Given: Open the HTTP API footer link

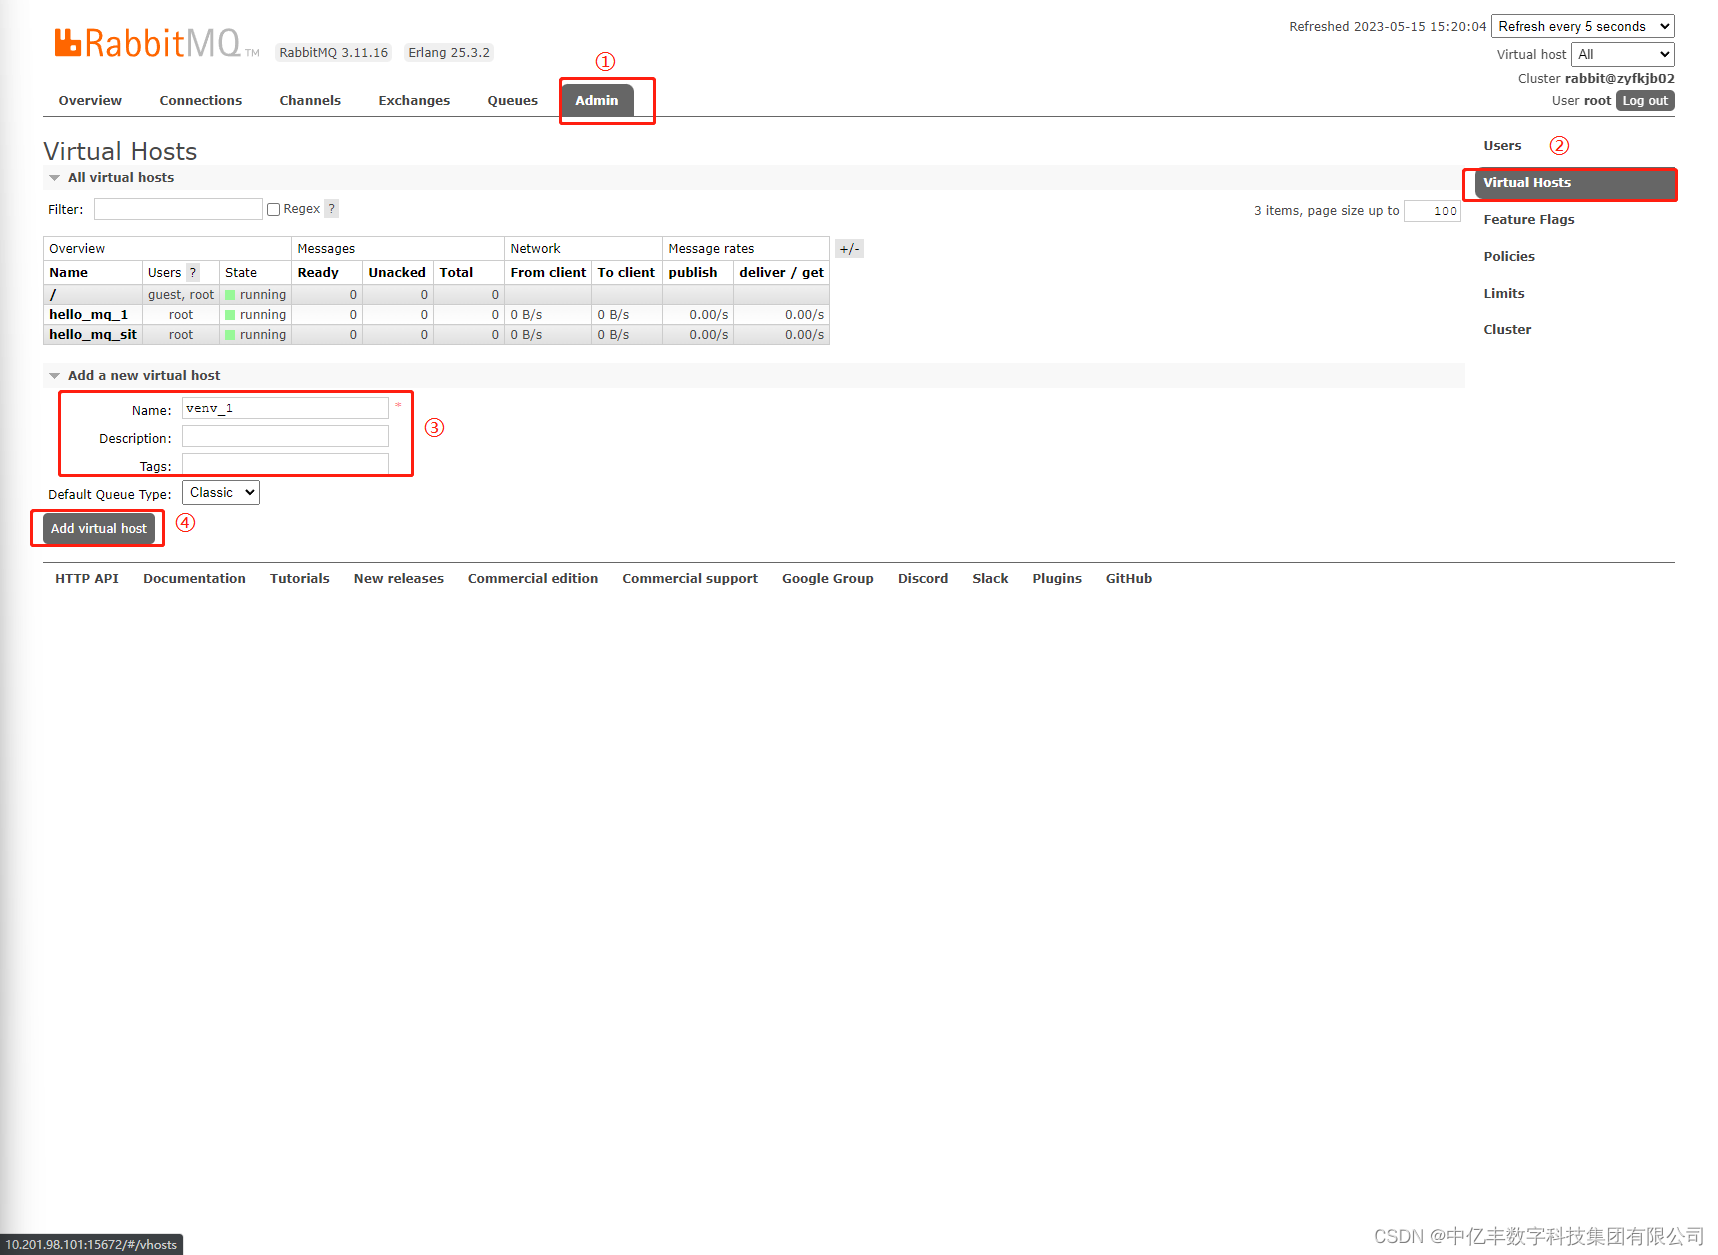Looking at the screenshot, I should 87,579.
